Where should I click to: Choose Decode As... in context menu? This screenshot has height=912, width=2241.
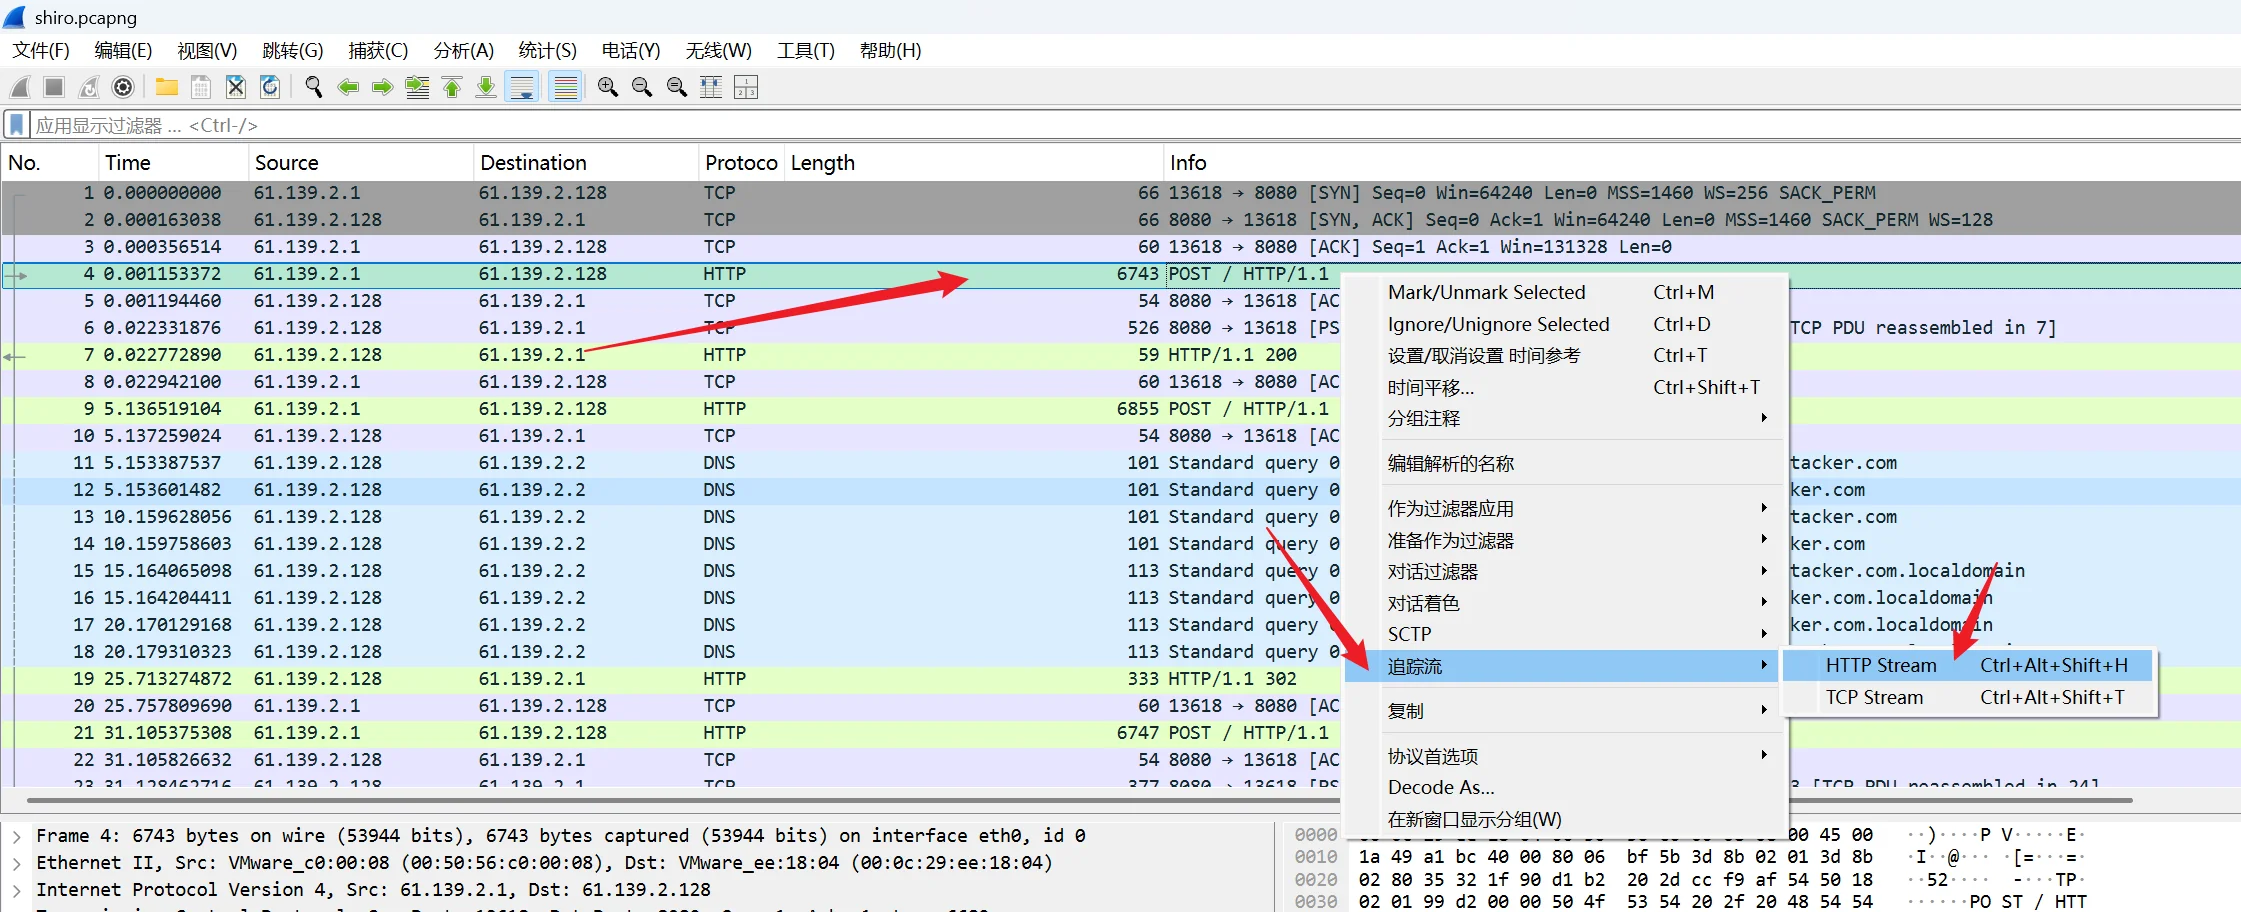1441,787
